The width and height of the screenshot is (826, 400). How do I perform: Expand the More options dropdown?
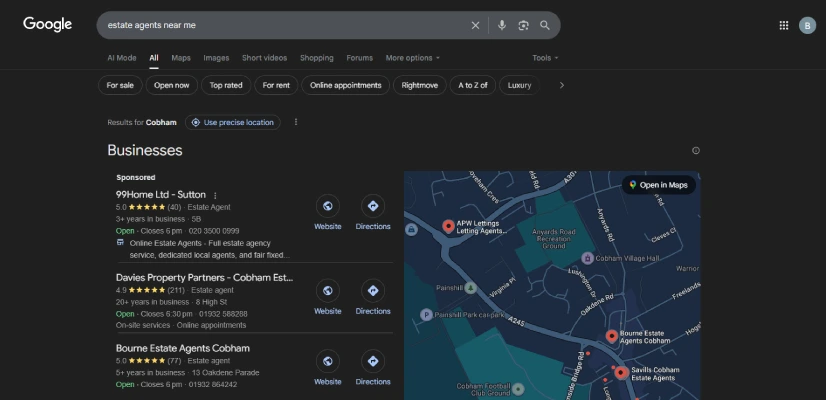point(412,58)
